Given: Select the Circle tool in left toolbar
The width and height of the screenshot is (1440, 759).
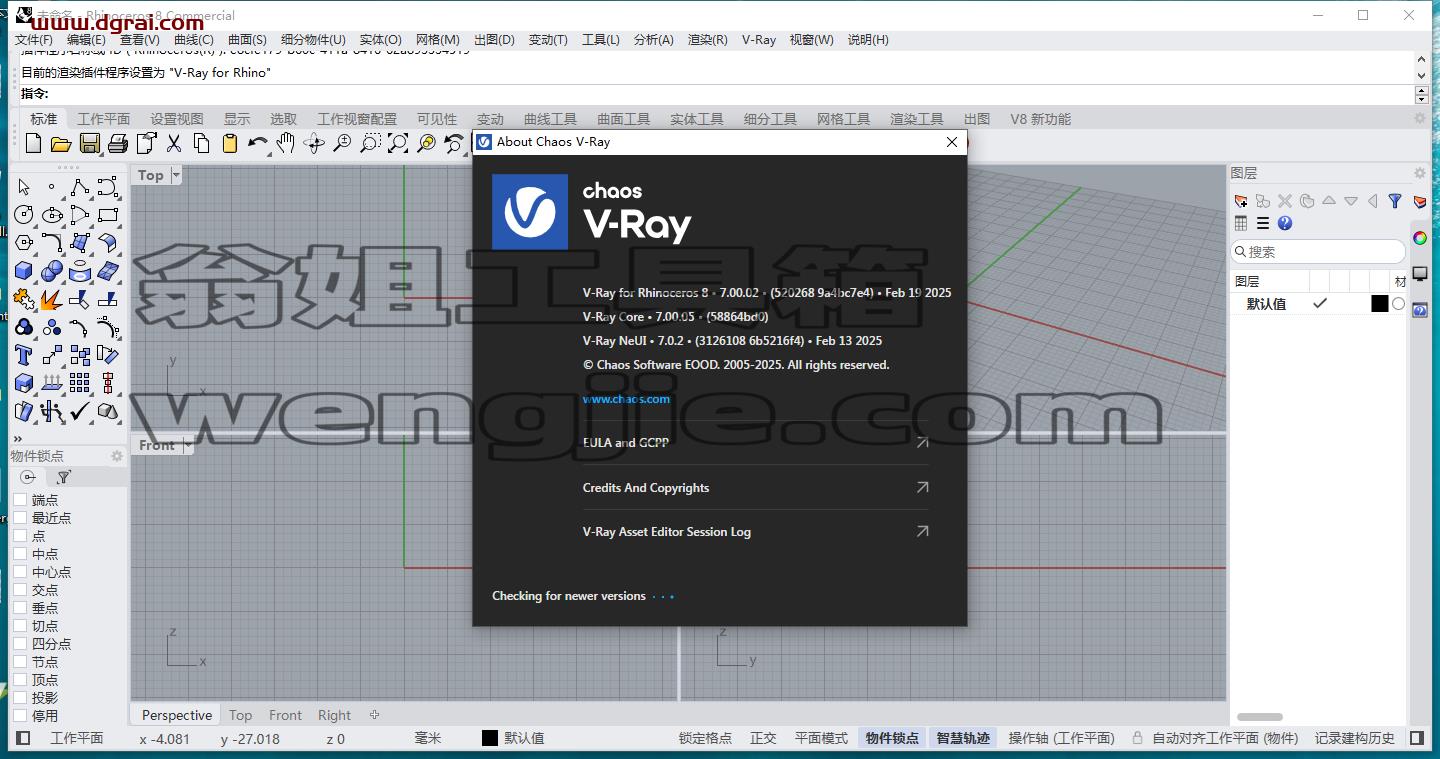Looking at the screenshot, I should click(24, 215).
